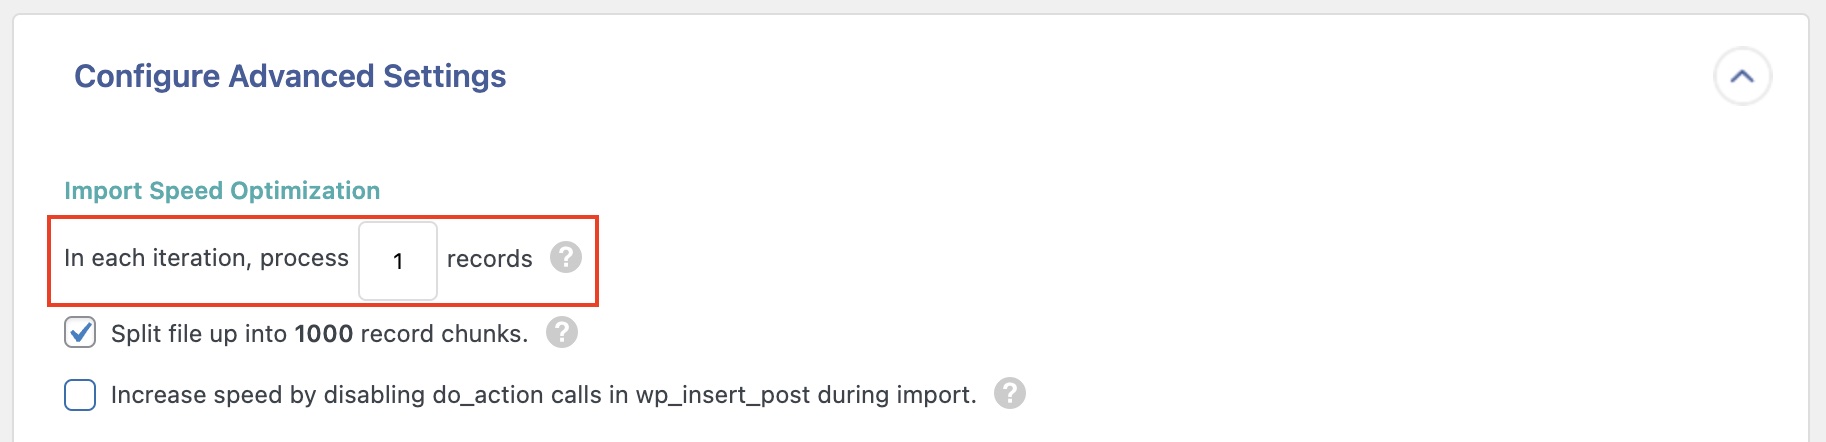The height and width of the screenshot is (442, 1826).
Task: Select the bold 1000 chunk size text
Action: (324, 333)
